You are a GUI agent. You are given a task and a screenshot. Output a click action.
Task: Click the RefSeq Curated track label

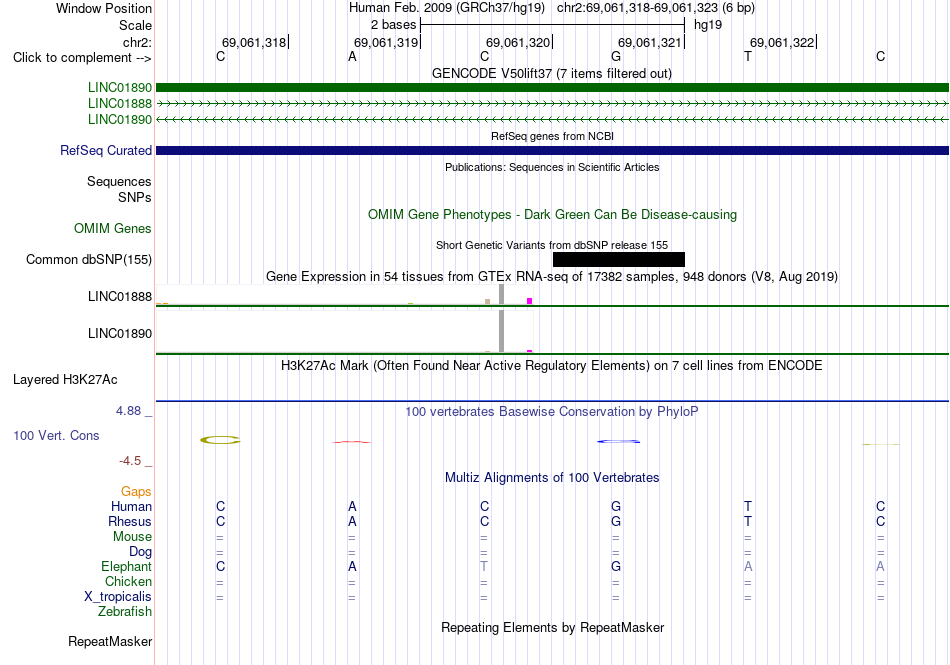[106, 150]
